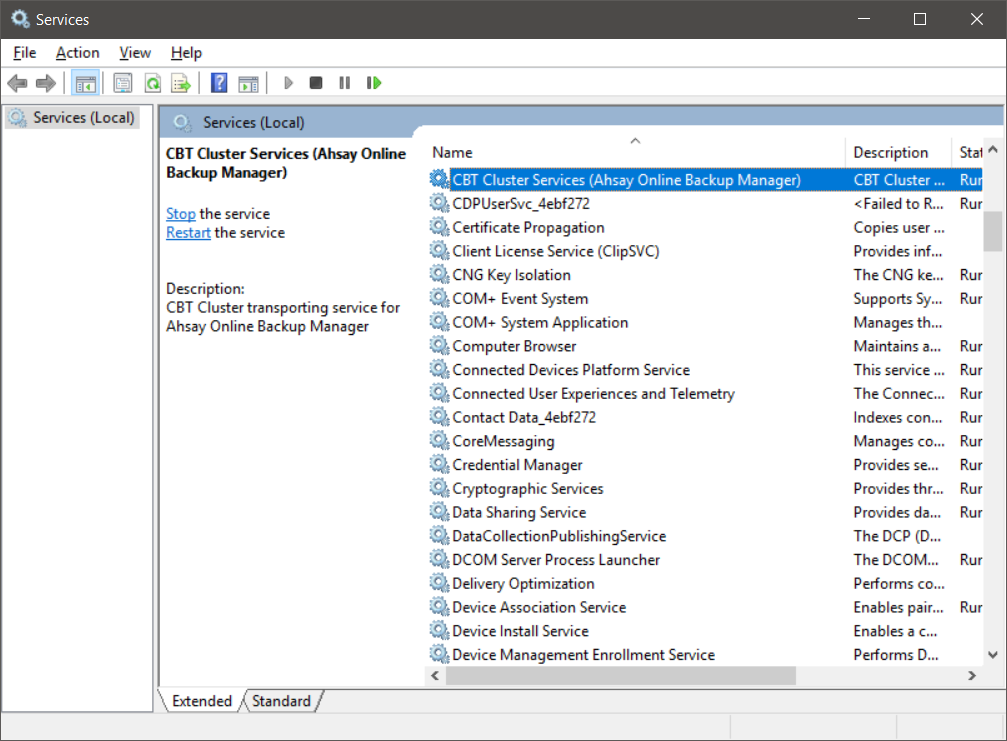This screenshot has height=741, width=1007.
Task: Click the Refresh toolbar icon
Action: [151, 82]
